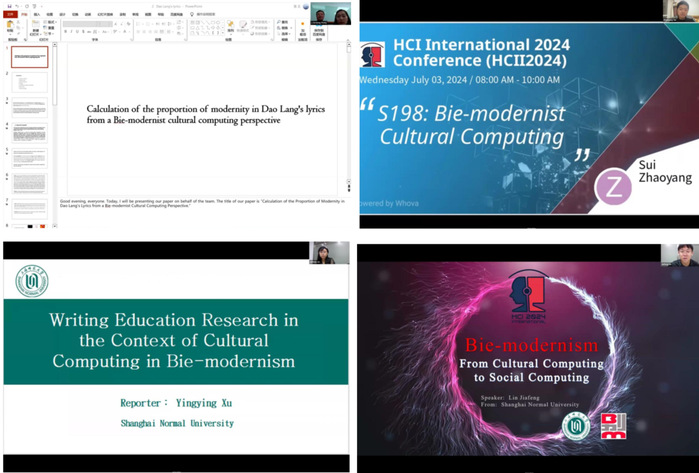Click the Shanghai Normal University round logo
The image size is (699, 473).
coord(32,282)
